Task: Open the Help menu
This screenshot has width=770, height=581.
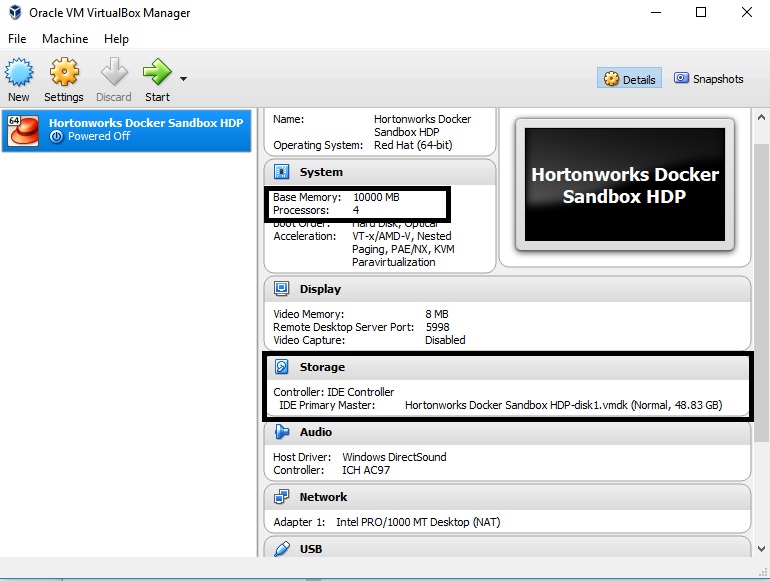Action: (116, 39)
